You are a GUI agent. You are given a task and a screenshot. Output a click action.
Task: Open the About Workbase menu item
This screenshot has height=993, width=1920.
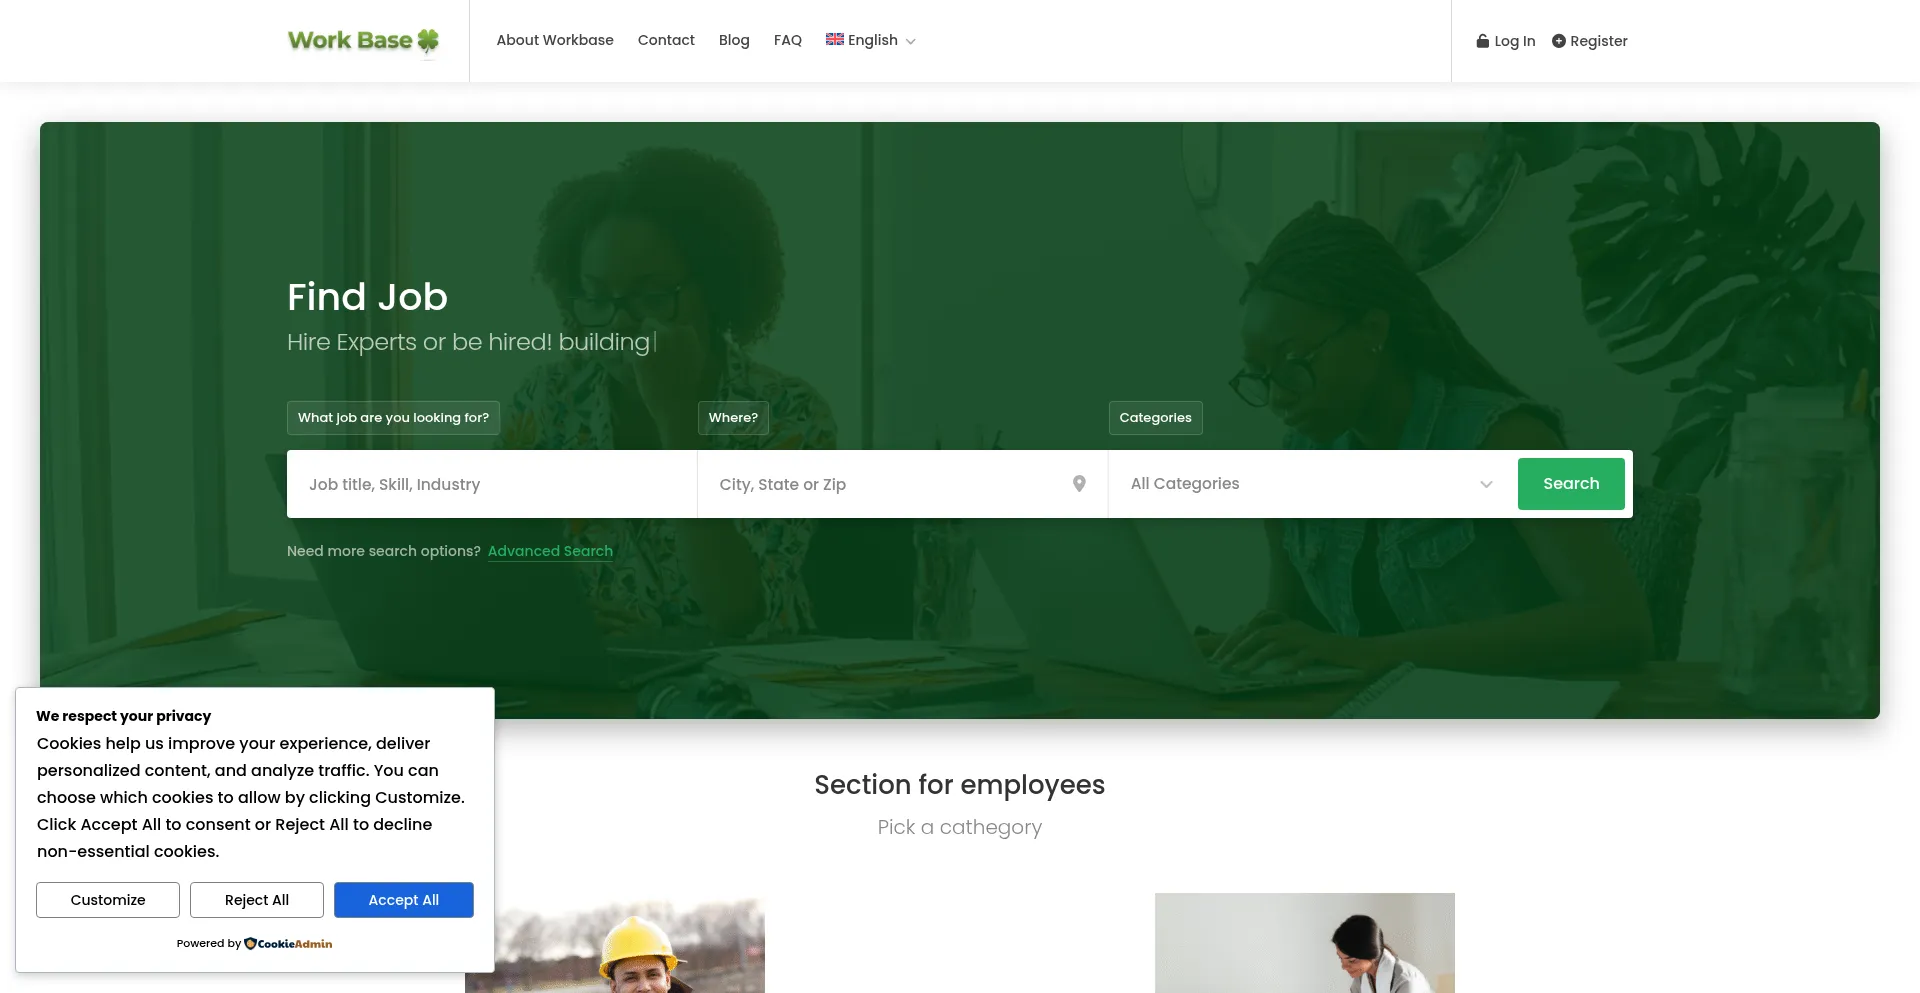tap(555, 40)
